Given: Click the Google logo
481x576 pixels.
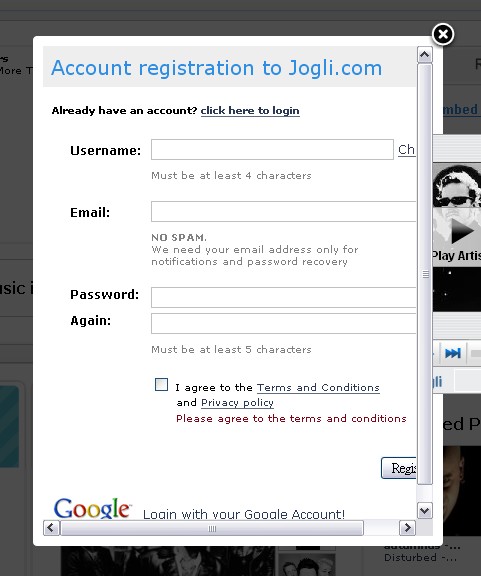Looking at the screenshot, I should coord(92,509).
